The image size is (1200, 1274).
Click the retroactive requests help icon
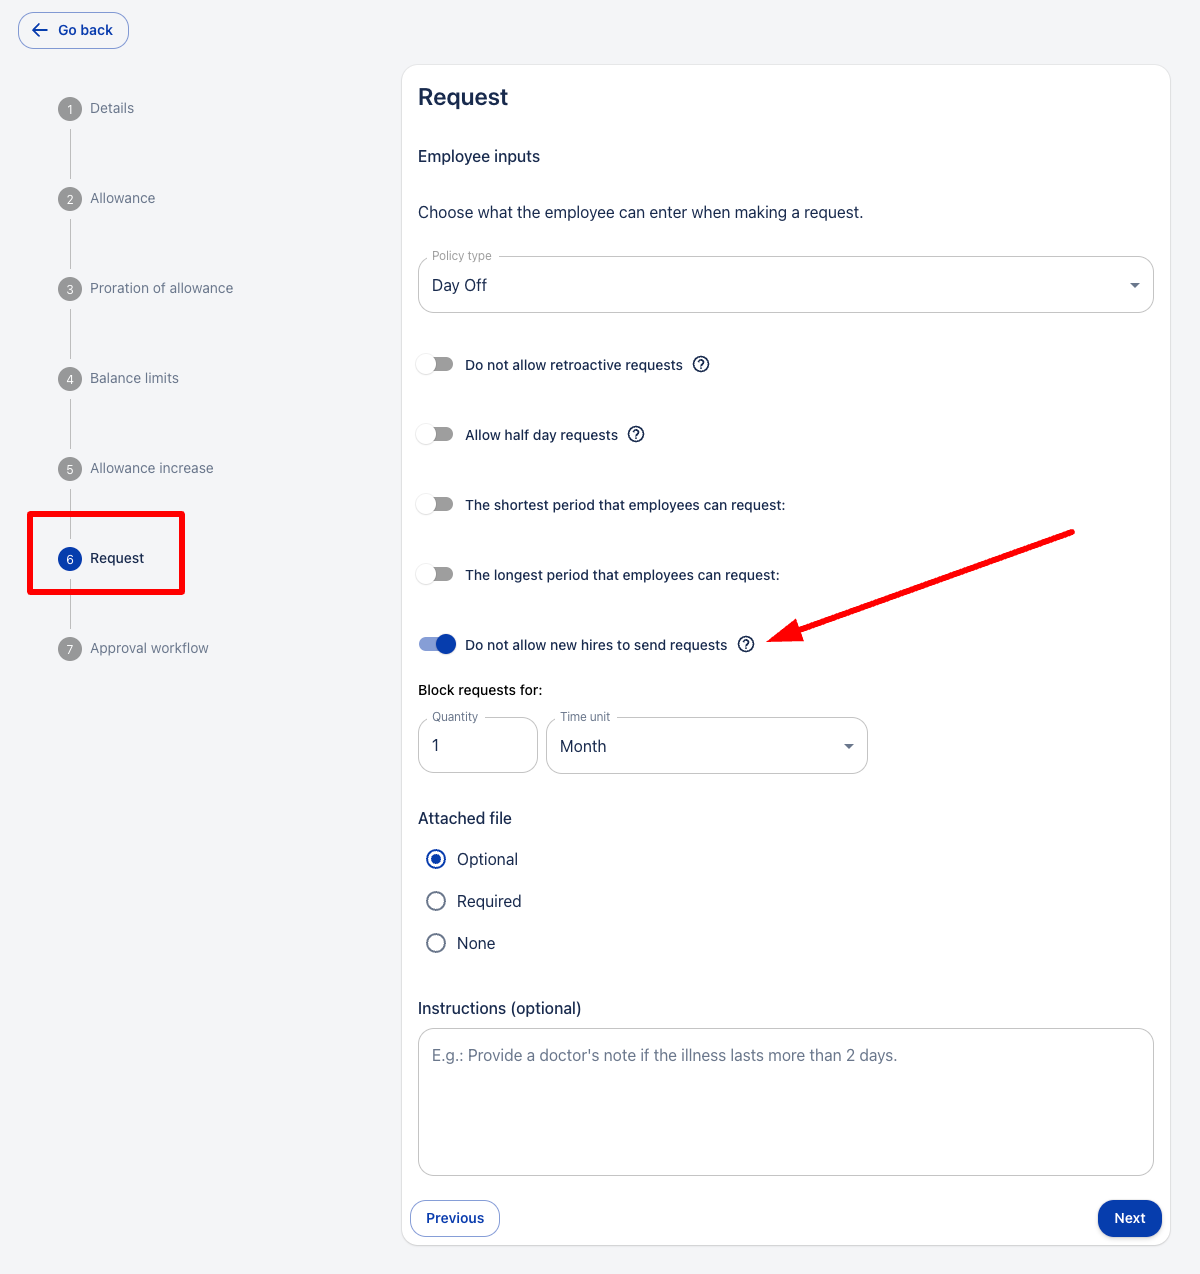pos(701,364)
